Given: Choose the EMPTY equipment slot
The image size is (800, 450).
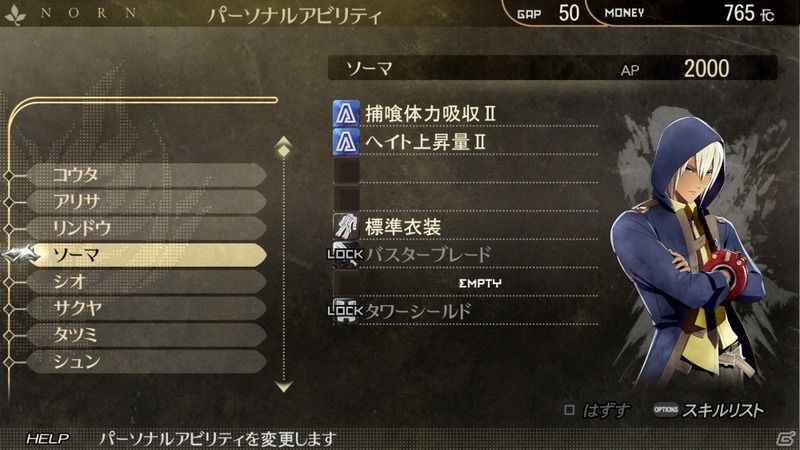Looking at the screenshot, I should tap(465, 283).
